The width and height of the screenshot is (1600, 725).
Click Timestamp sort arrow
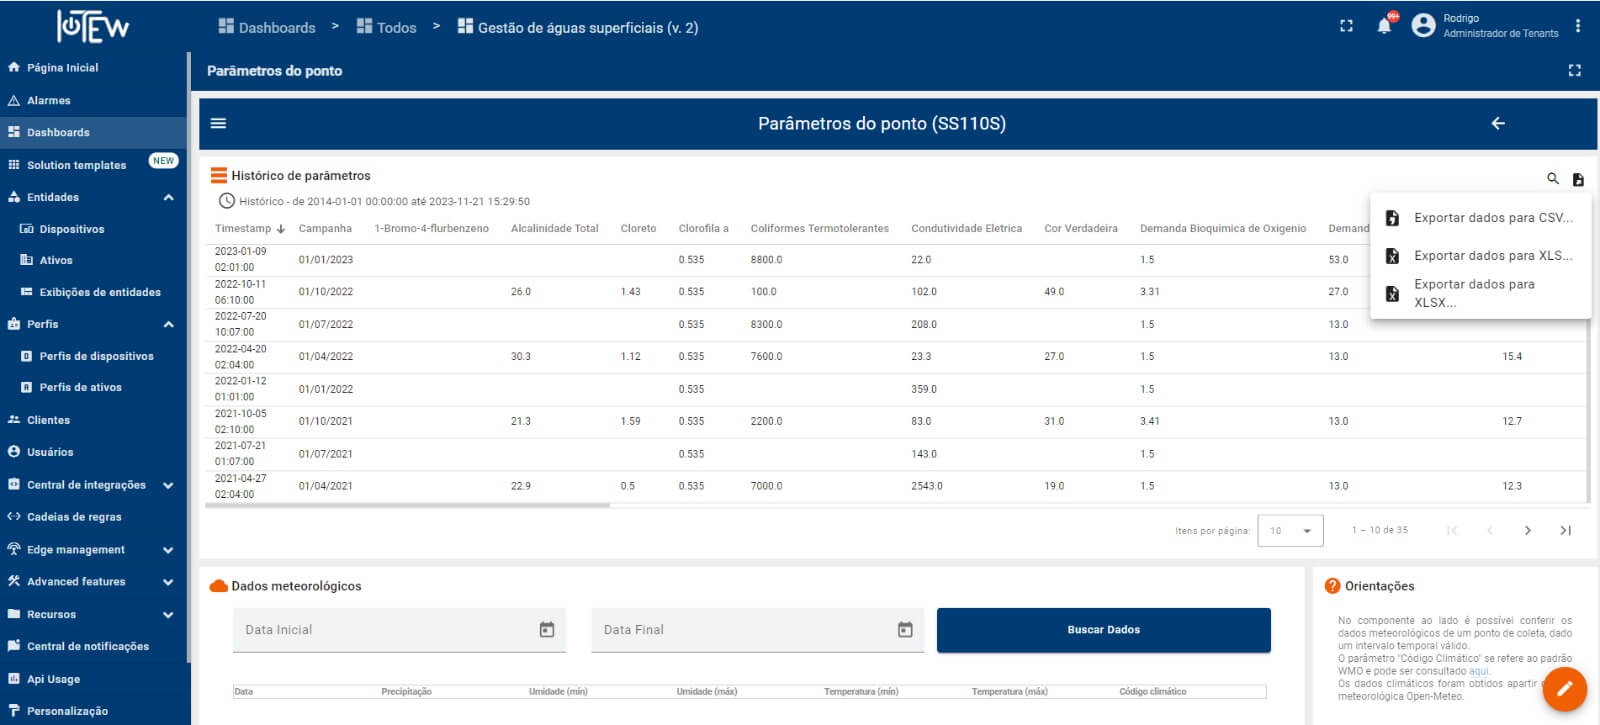[281, 229]
